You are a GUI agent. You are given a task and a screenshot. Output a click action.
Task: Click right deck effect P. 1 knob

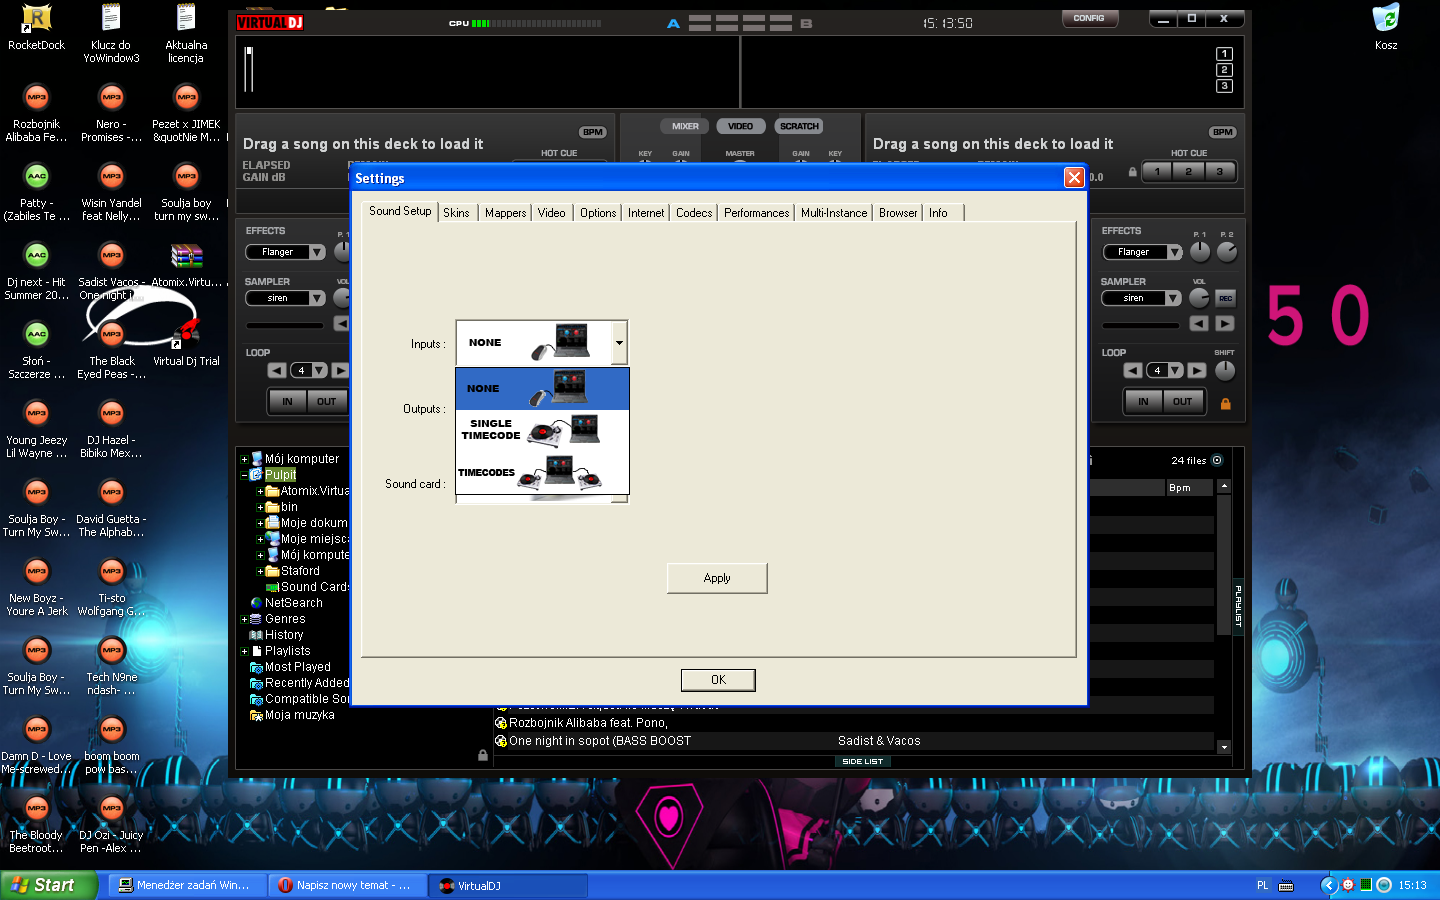click(x=1200, y=252)
